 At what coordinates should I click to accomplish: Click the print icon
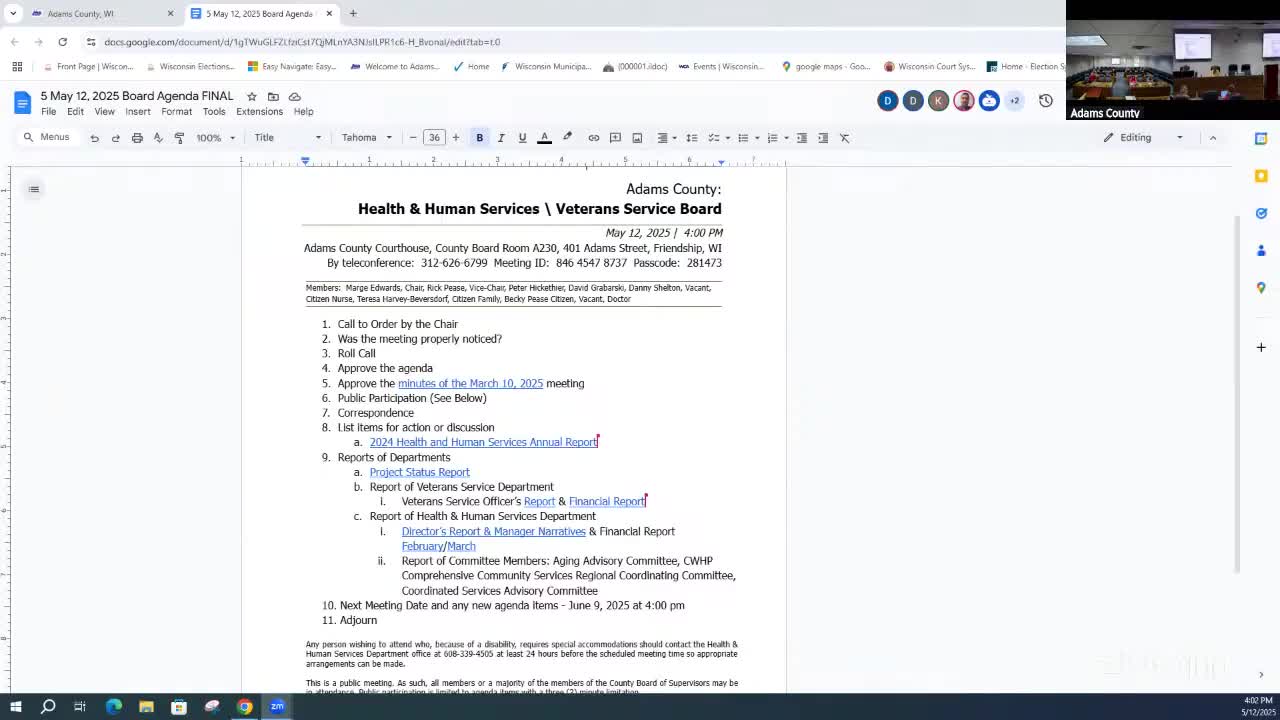pyautogui.click(x=137, y=138)
